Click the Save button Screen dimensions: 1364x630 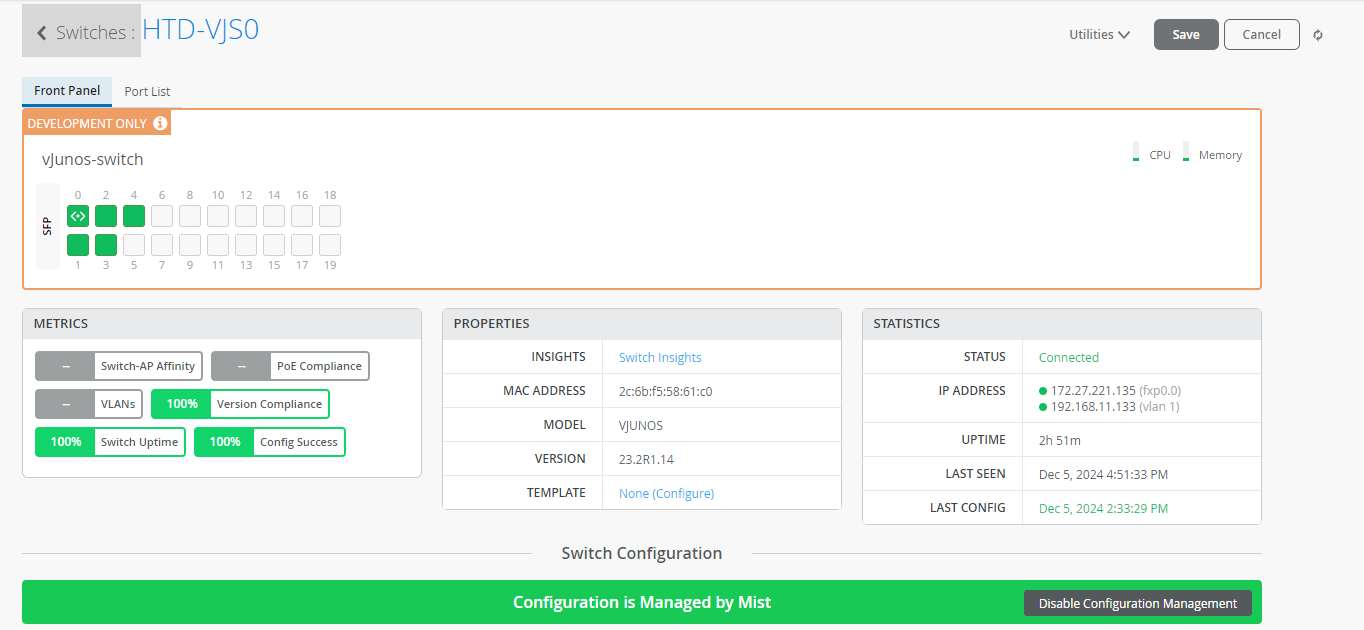tap(1186, 34)
